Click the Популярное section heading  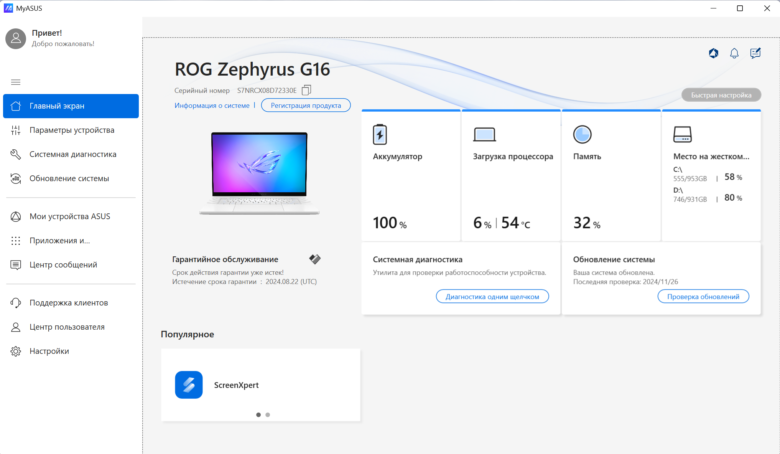(187, 334)
